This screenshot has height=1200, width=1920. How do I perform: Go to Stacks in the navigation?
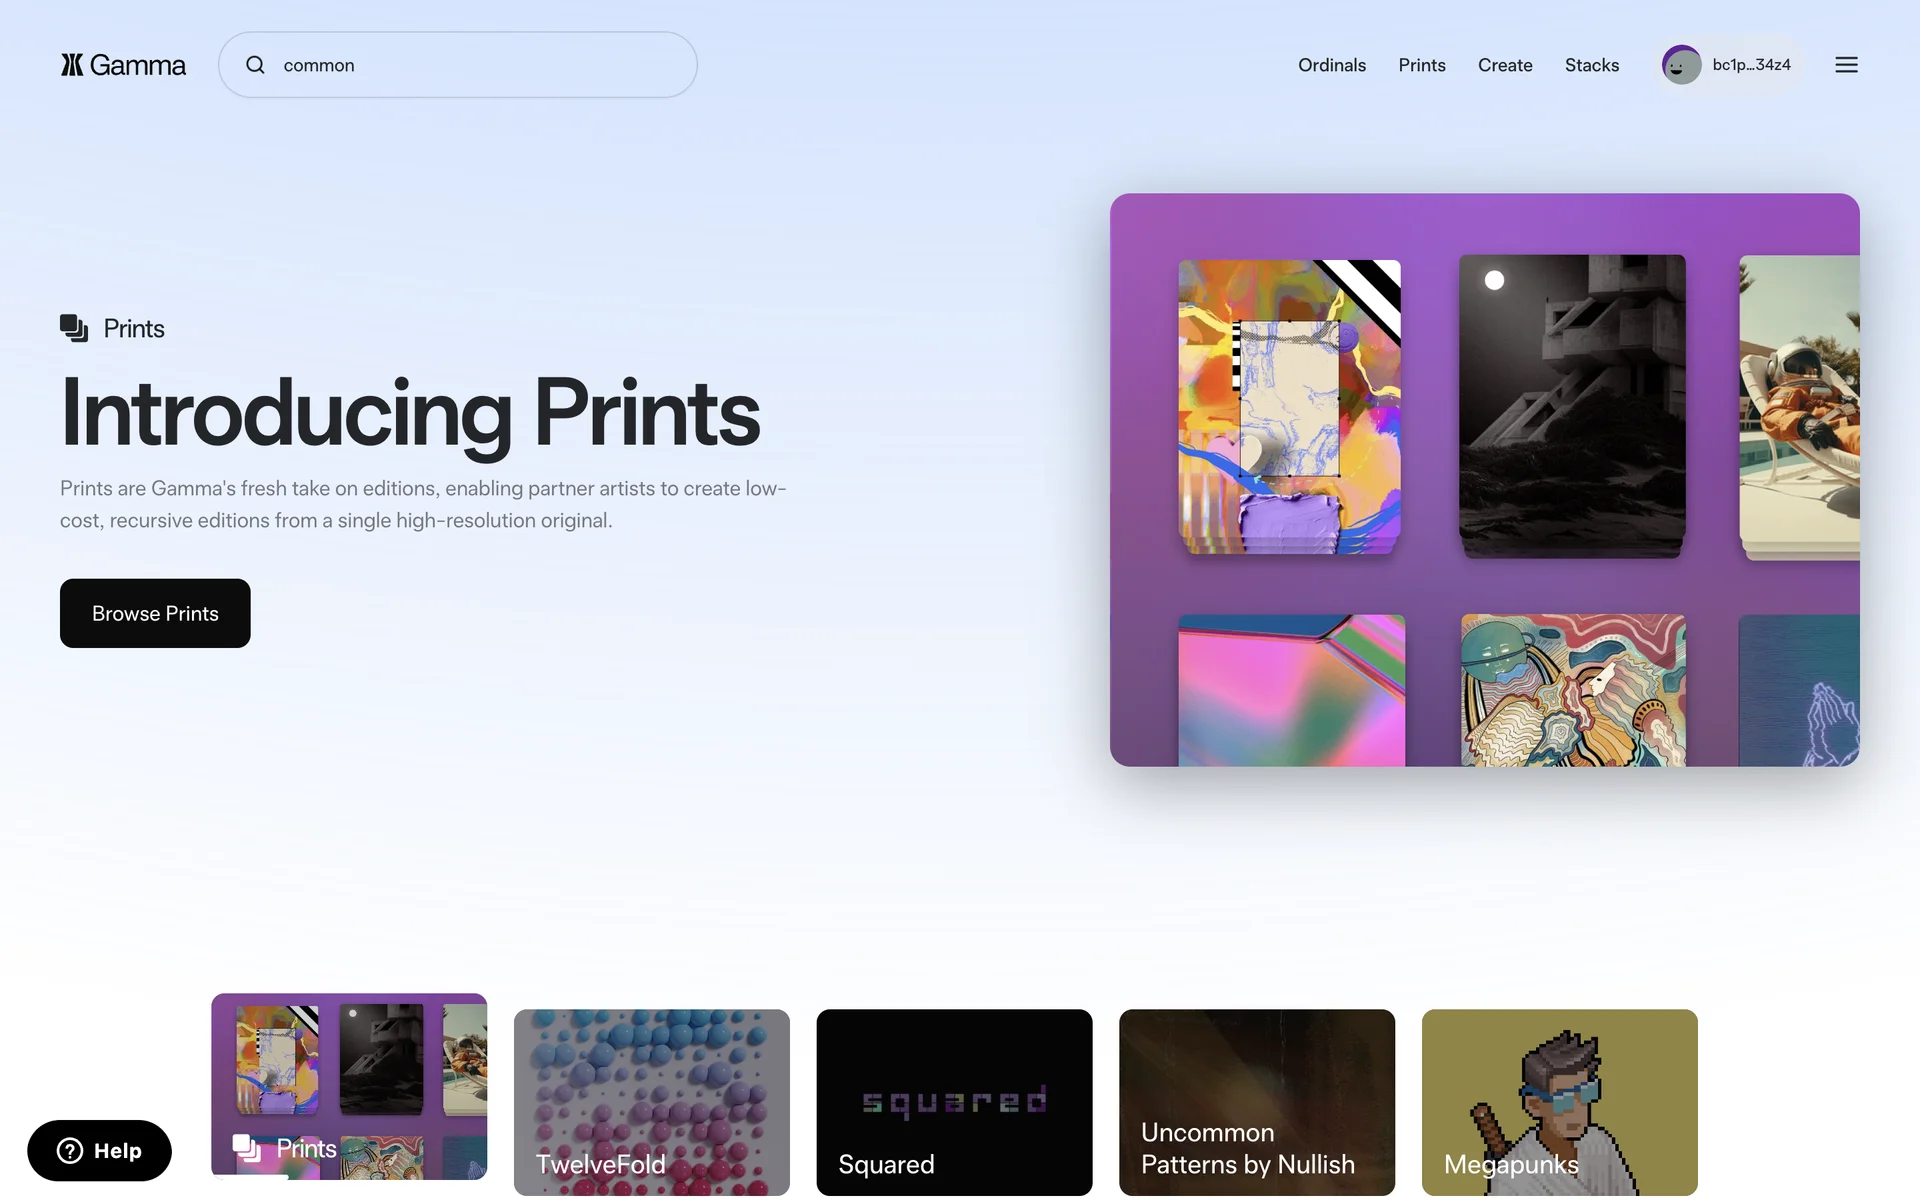coord(1592,65)
